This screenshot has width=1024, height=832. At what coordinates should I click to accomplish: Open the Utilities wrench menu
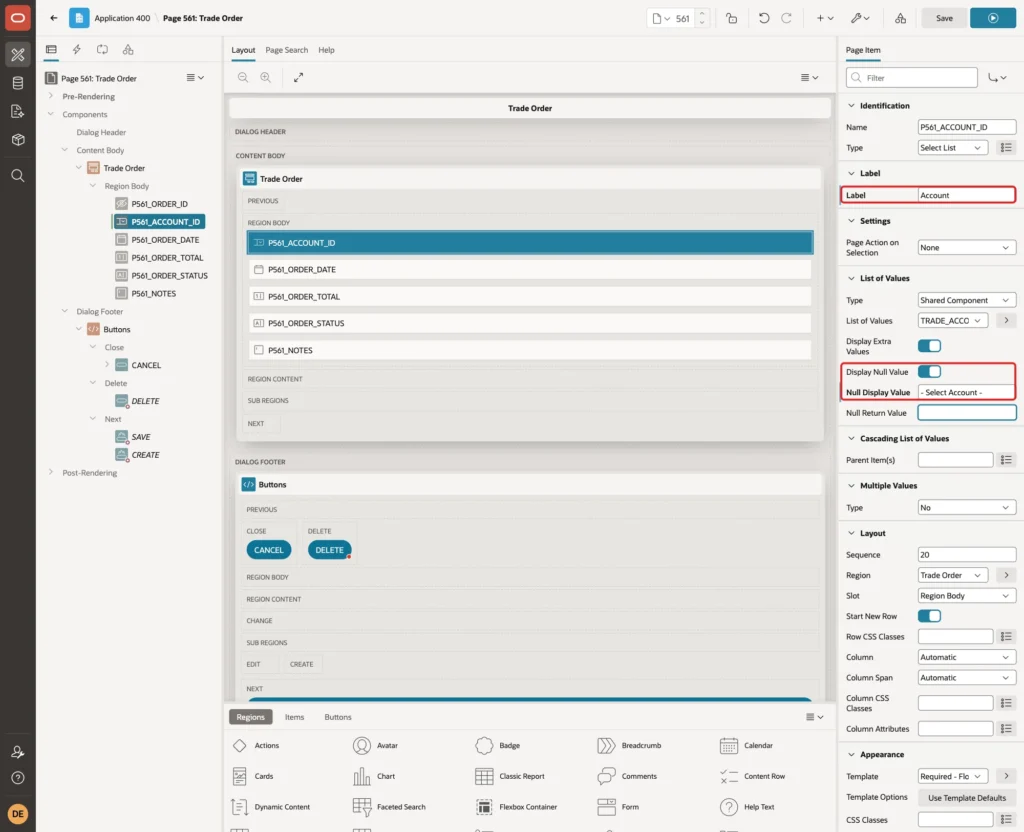click(860, 18)
